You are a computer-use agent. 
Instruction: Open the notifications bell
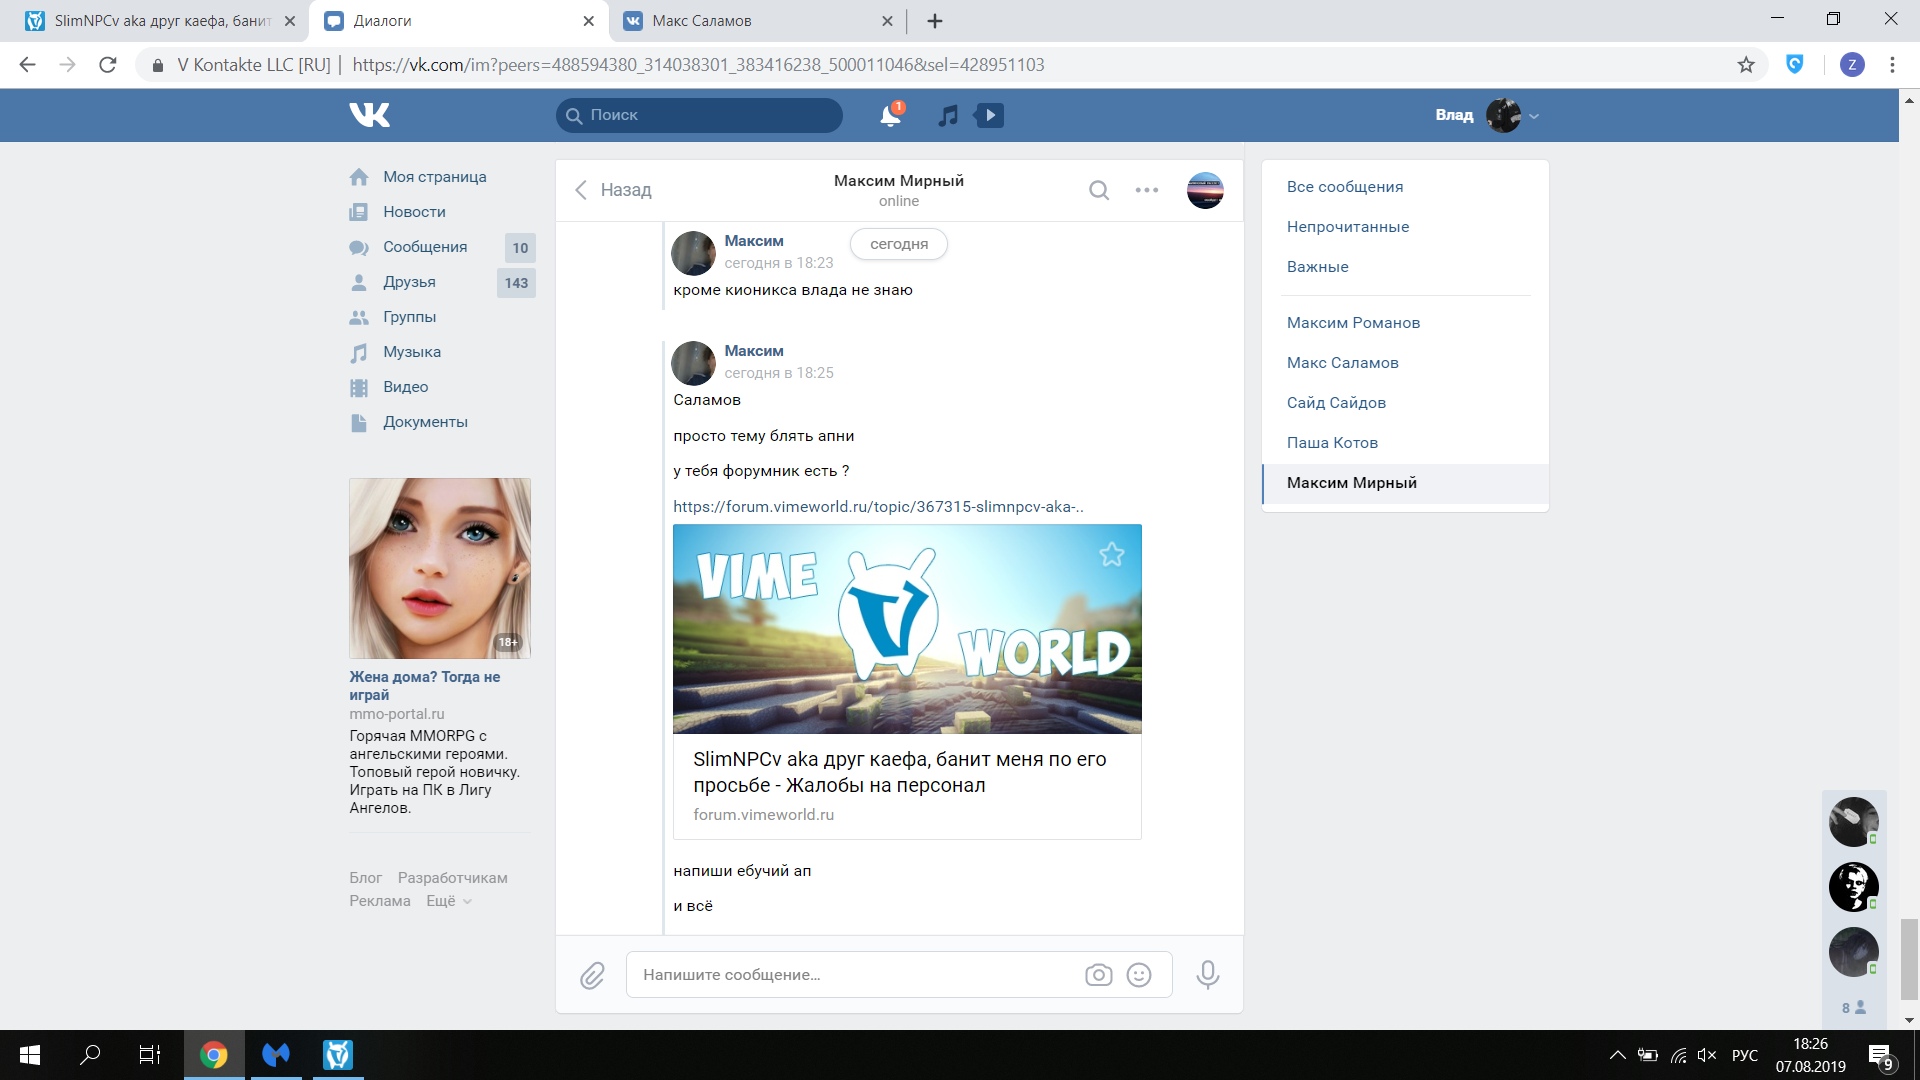click(x=890, y=115)
